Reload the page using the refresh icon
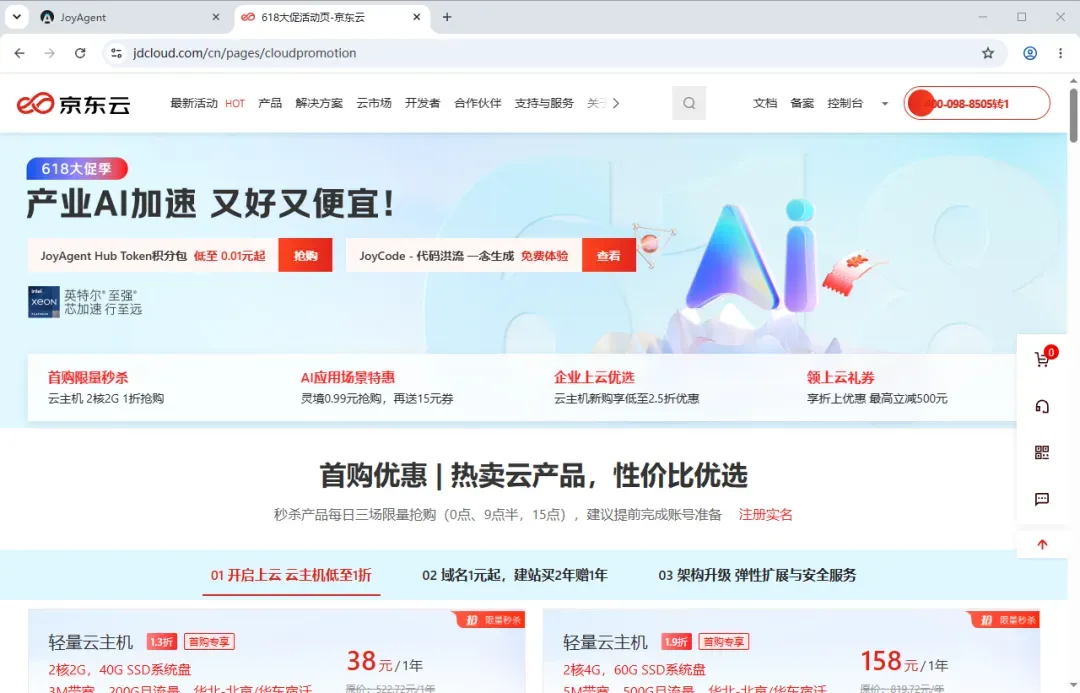The height and width of the screenshot is (693, 1080). click(80, 53)
